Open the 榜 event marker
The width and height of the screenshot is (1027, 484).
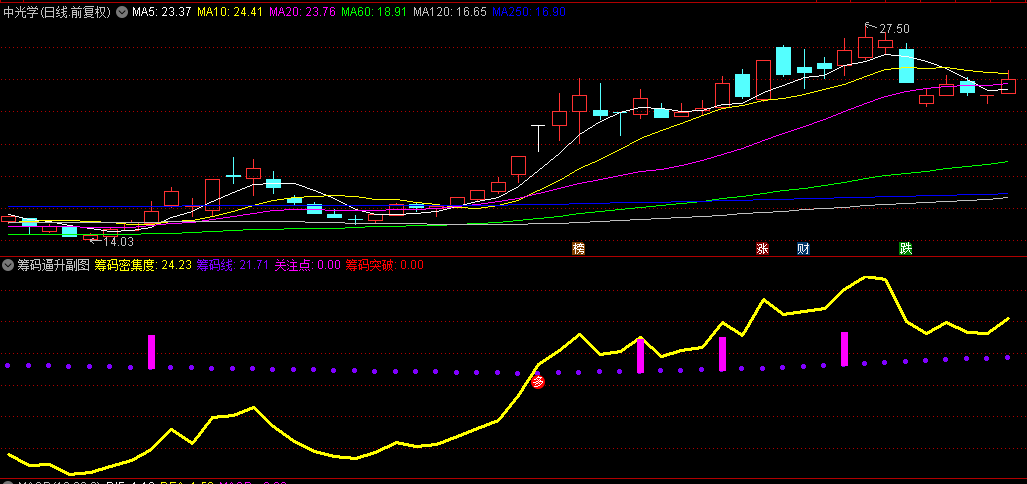[x=578, y=249]
